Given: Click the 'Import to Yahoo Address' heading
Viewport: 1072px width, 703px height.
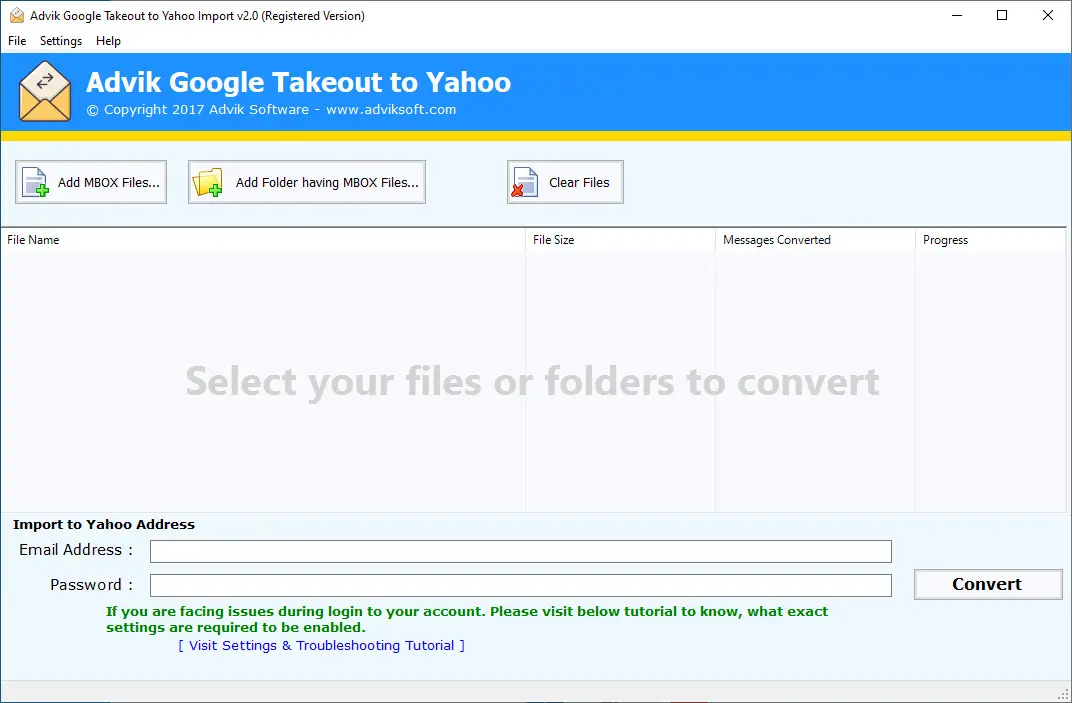Looking at the screenshot, I should click(x=104, y=525).
